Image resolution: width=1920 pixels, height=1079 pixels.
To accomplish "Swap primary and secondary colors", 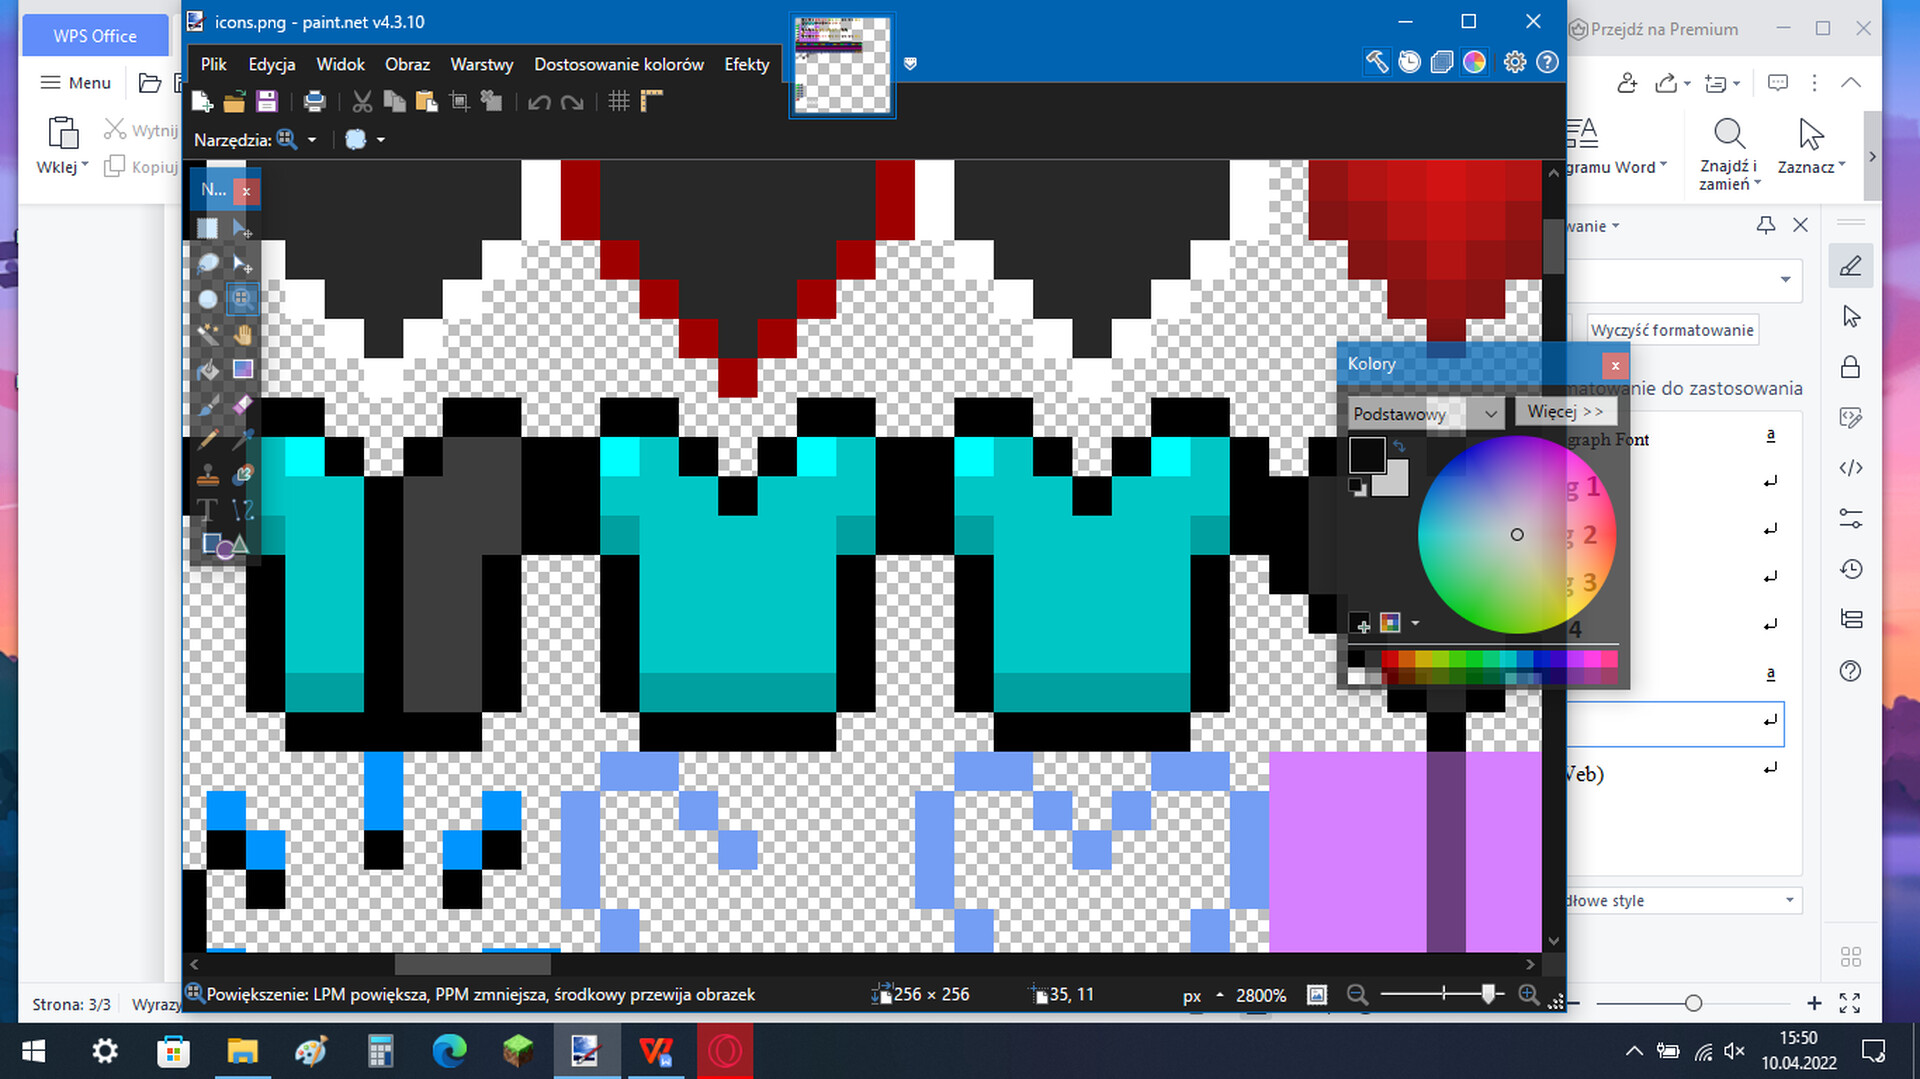I will pyautogui.click(x=1399, y=446).
